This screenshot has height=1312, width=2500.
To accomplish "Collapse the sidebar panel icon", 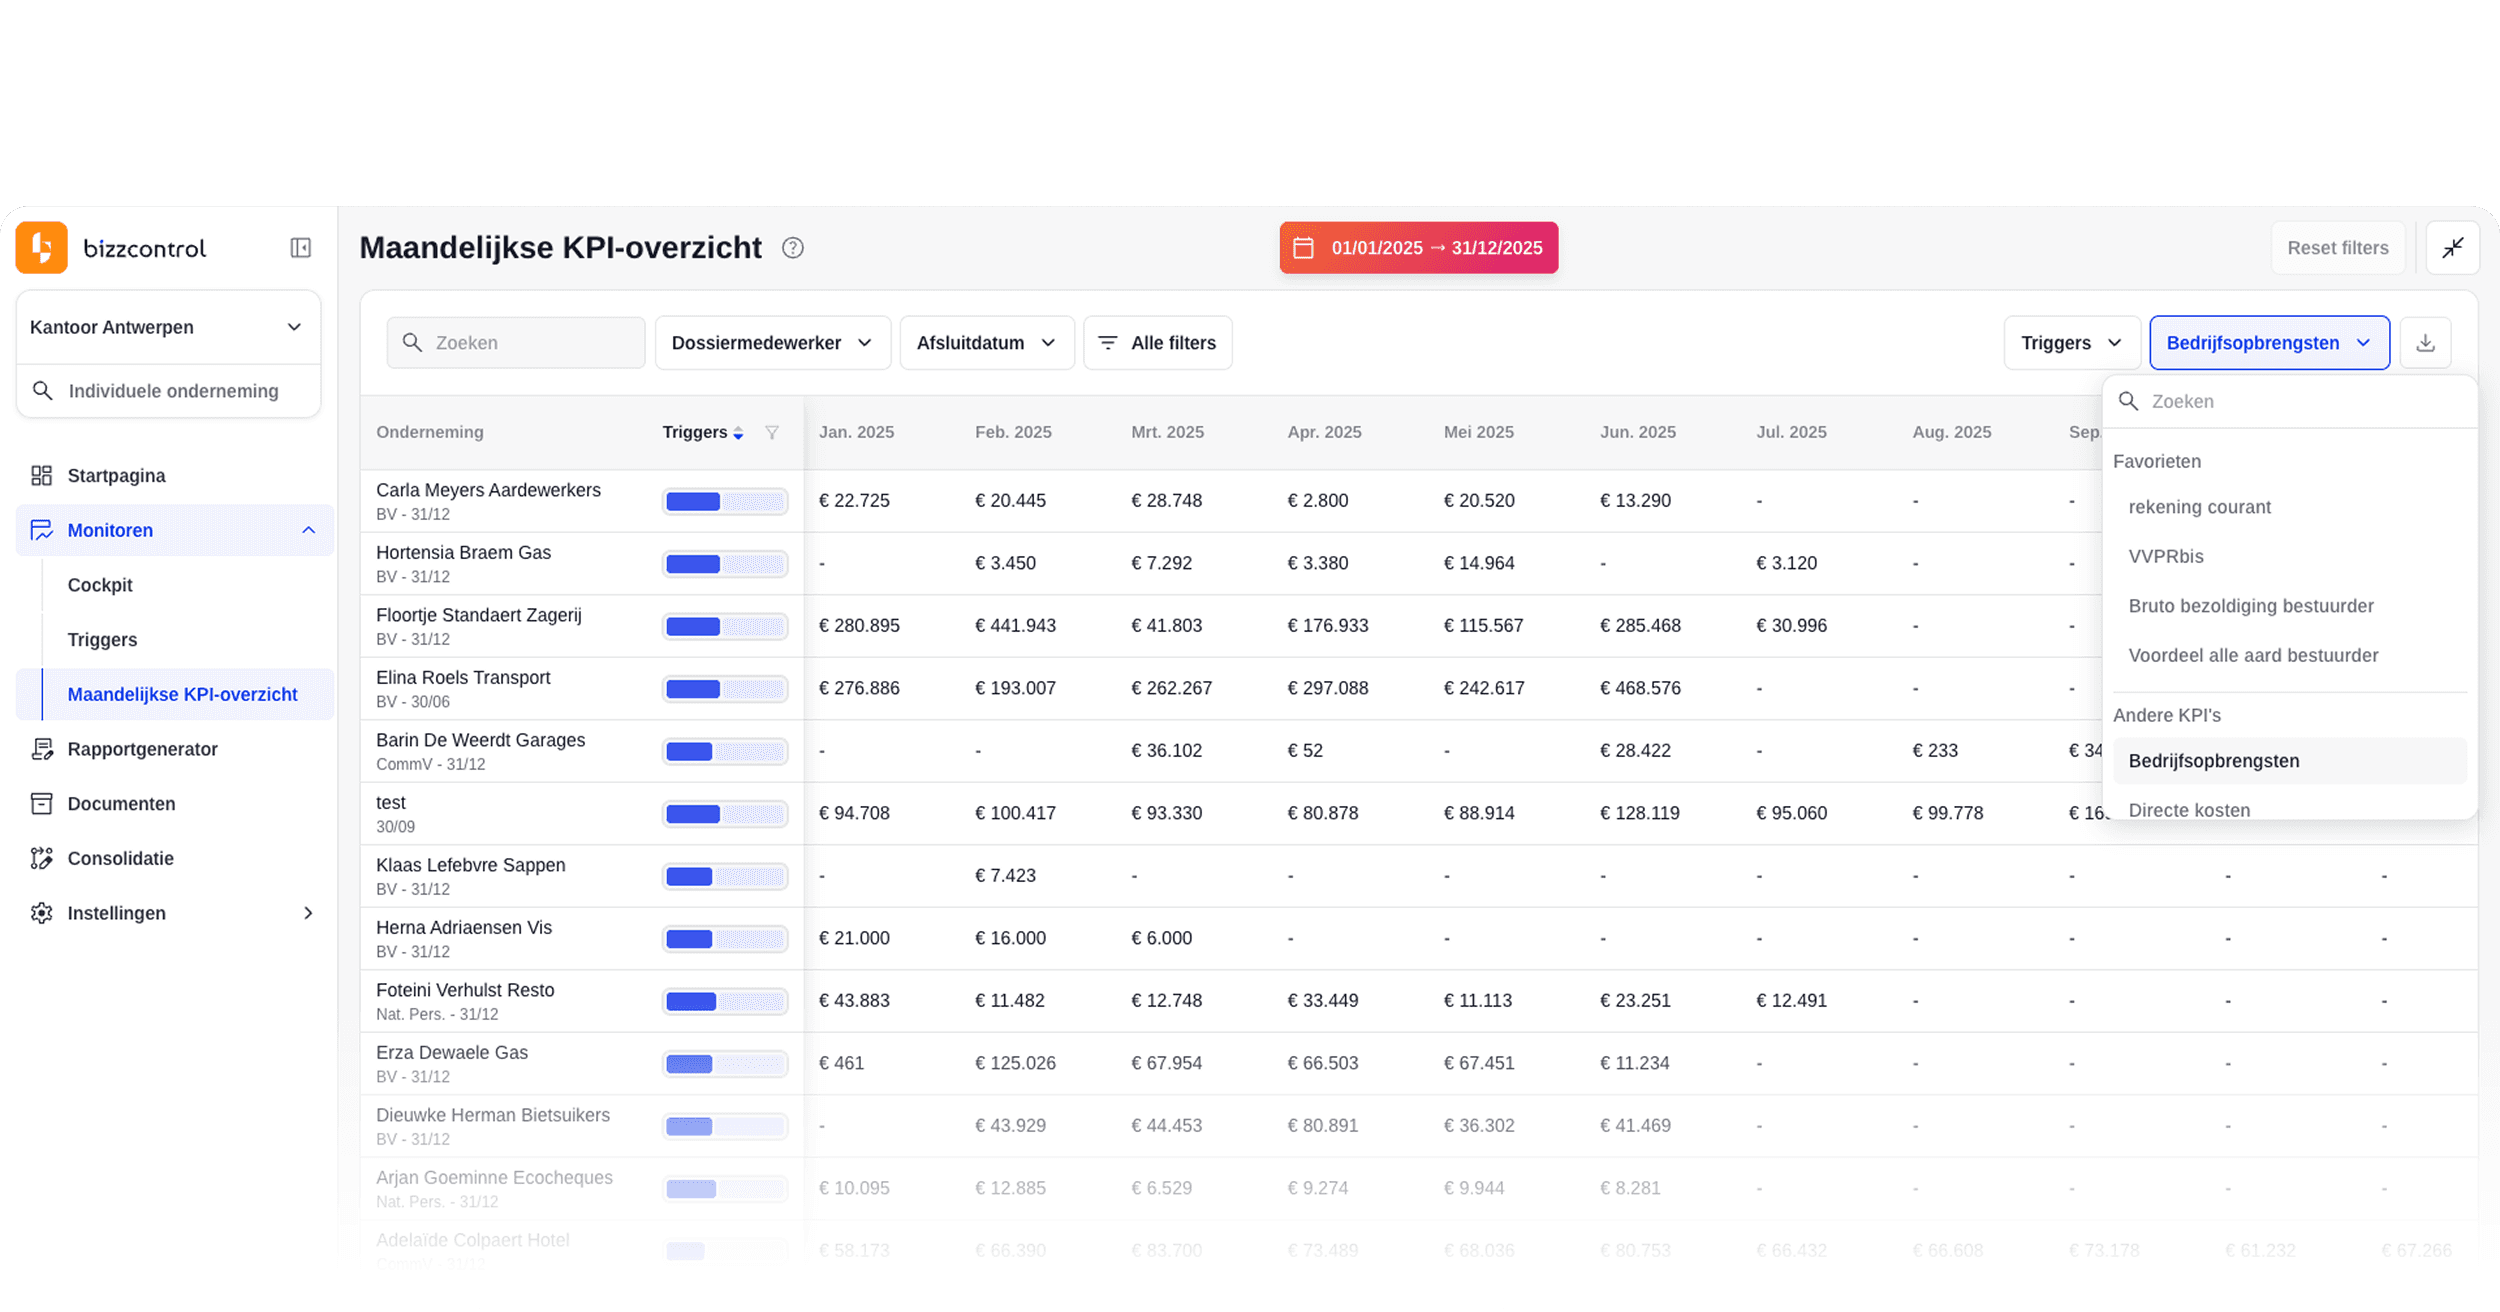I will tap(300, 248).
